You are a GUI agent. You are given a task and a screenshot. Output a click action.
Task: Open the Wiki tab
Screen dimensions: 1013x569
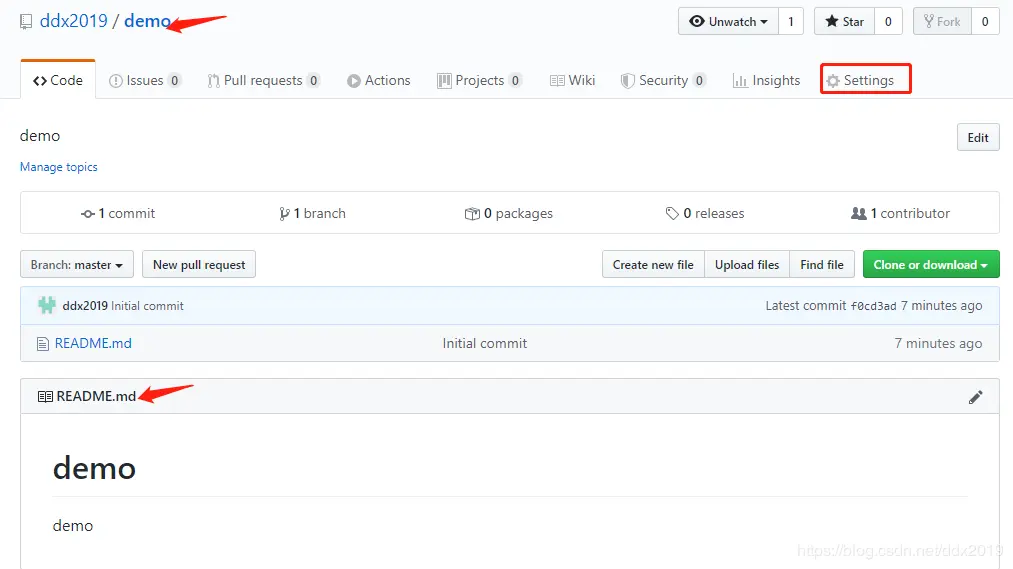572,80
